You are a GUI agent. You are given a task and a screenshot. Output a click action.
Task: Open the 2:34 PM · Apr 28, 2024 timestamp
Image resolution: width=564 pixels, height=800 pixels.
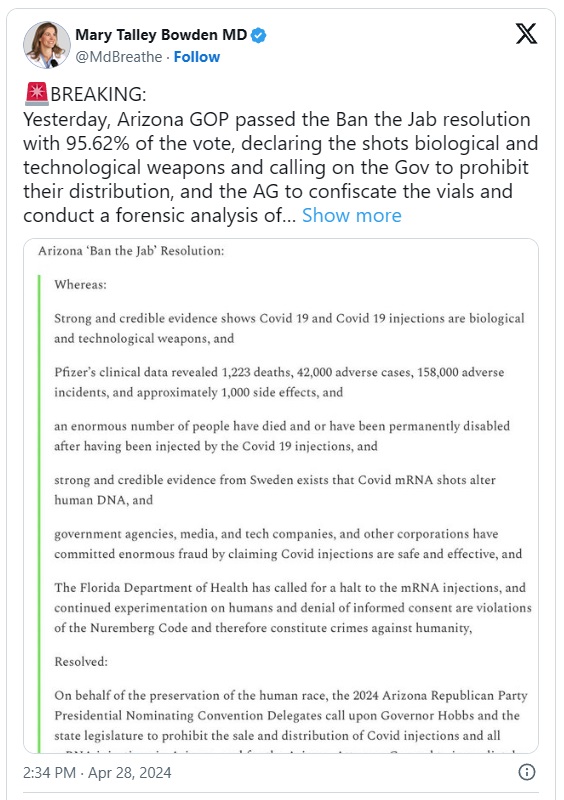(97, 772)
